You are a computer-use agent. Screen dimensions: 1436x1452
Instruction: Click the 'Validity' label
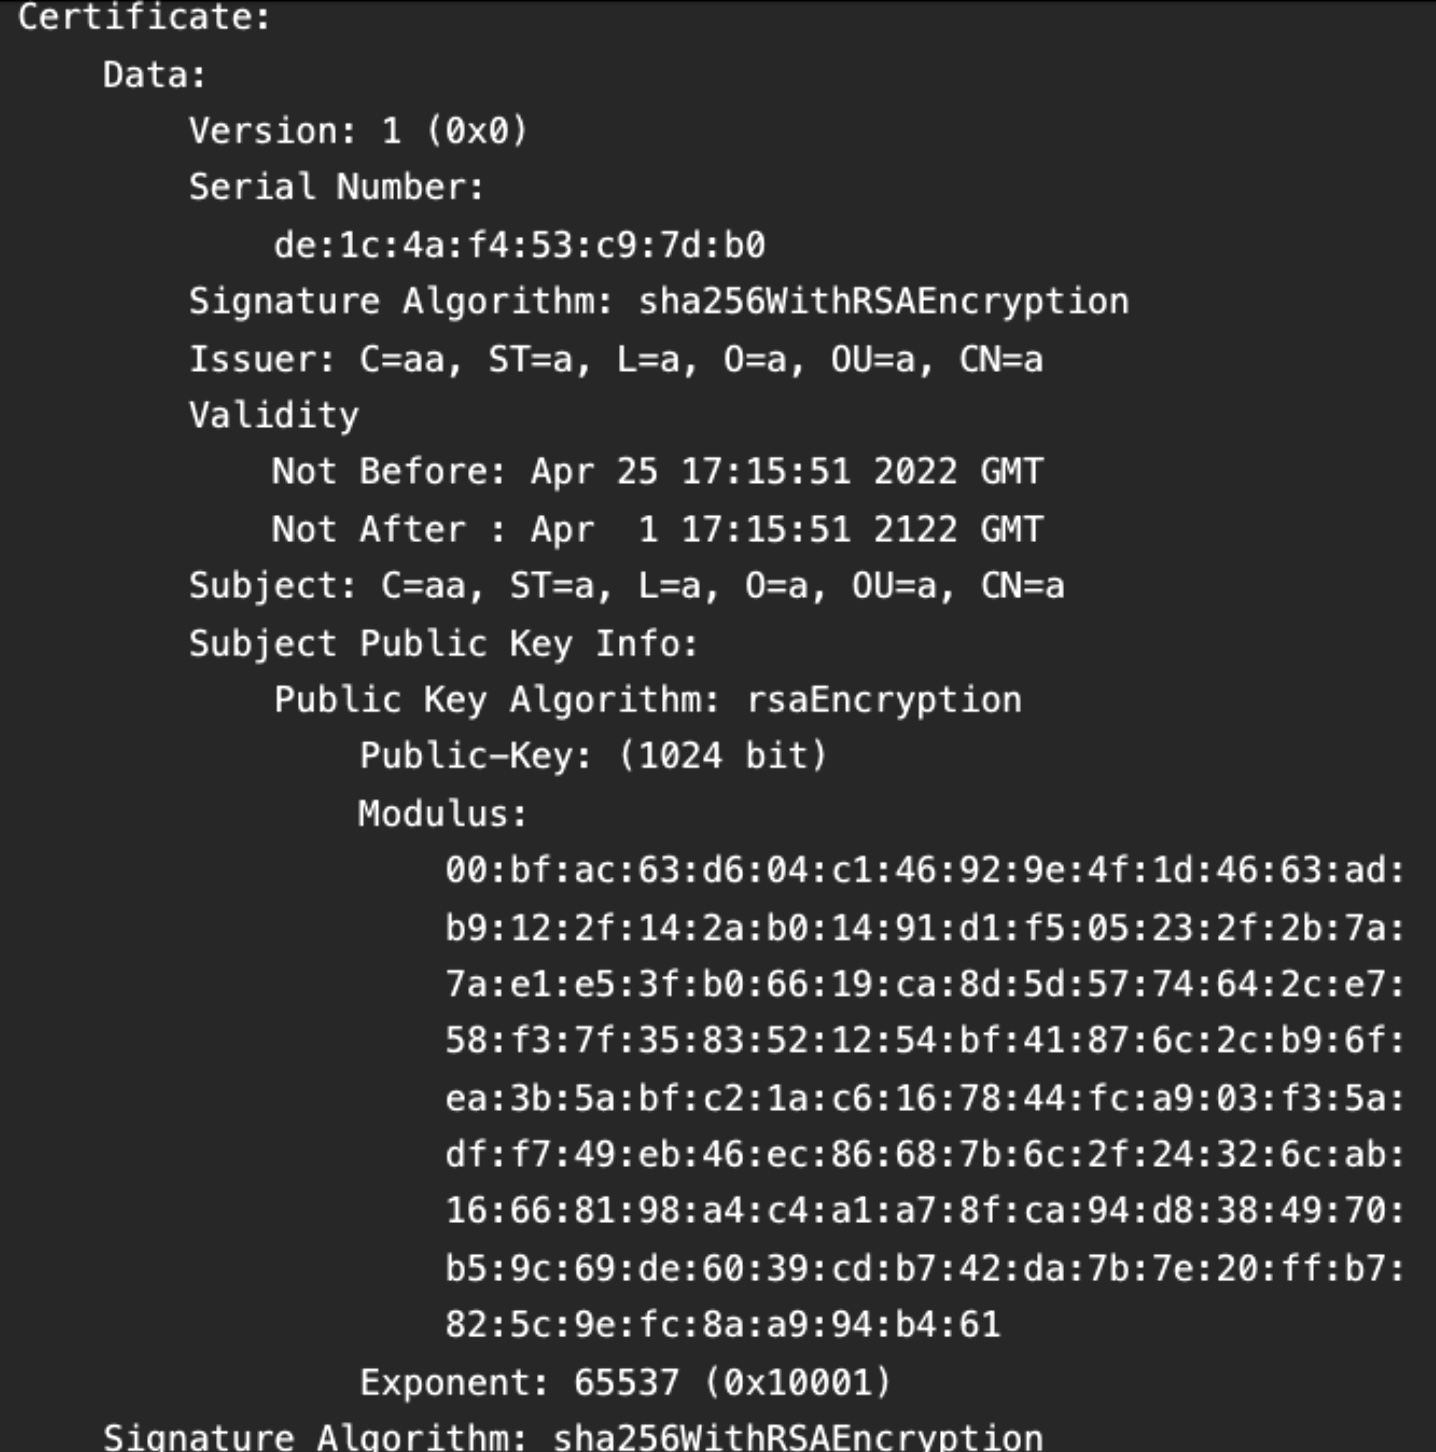pyautogui.click(x=273, y=415)
